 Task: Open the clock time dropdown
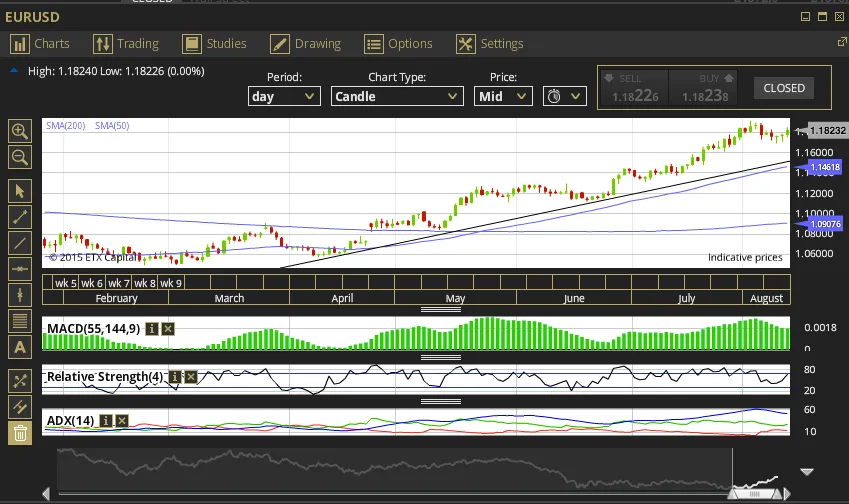[x=565, y=96]
